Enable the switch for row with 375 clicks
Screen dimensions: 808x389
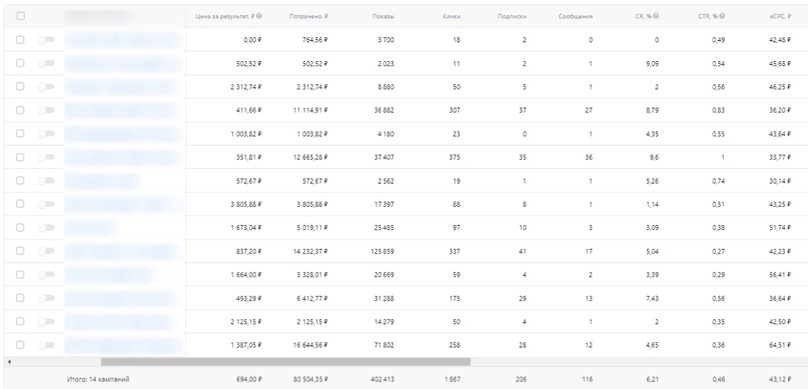46,157
